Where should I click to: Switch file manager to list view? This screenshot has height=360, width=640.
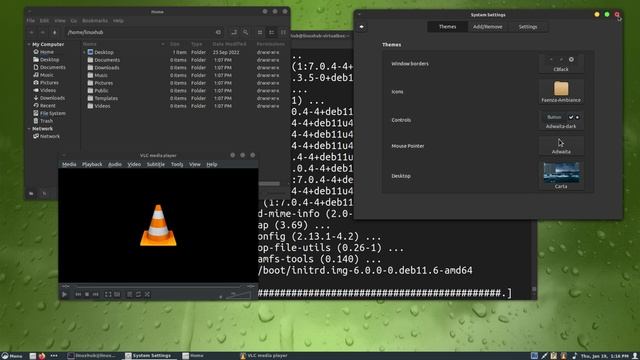point(271,32)
